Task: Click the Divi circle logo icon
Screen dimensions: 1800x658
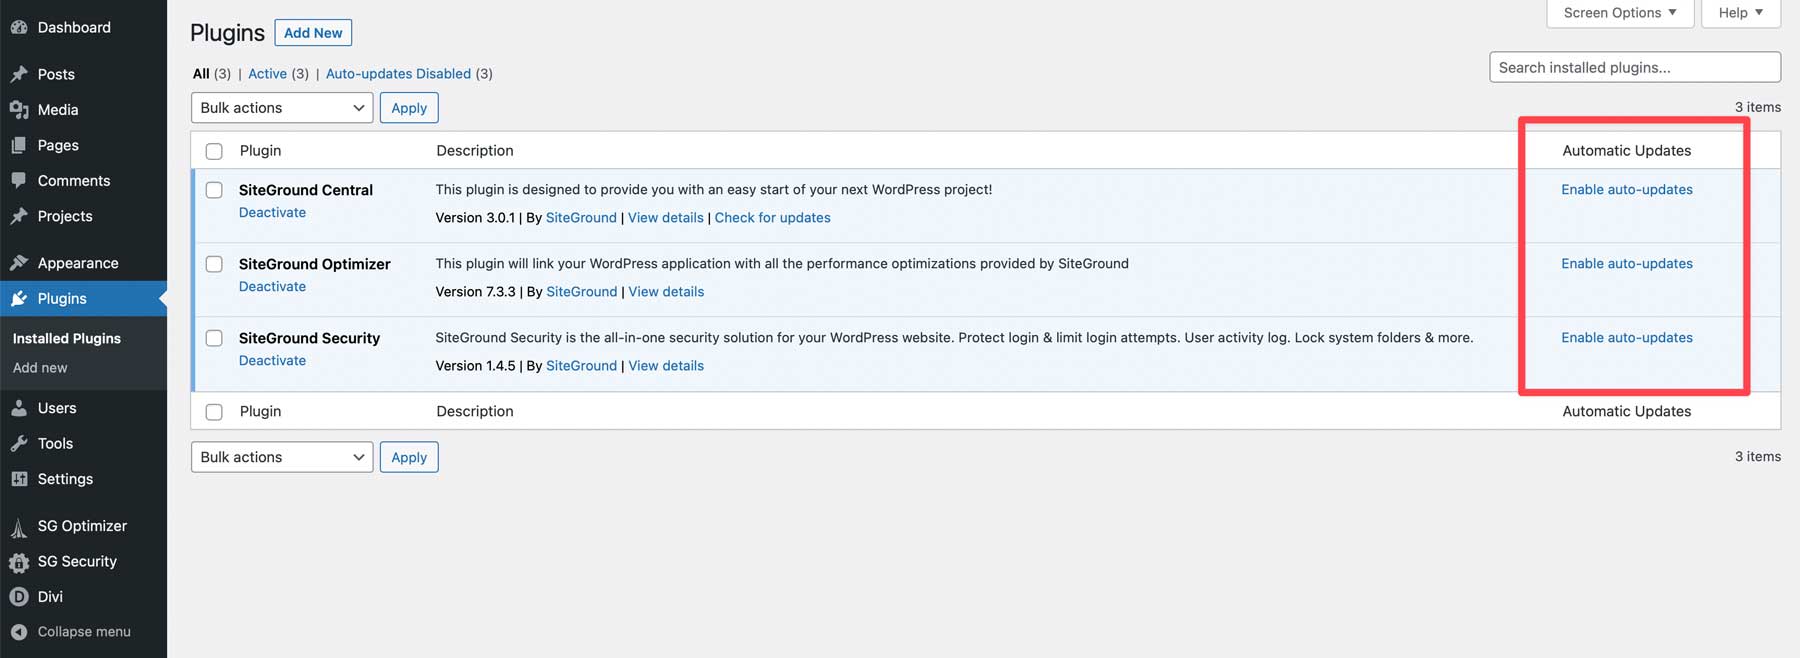Action: [x=18, y=597]
